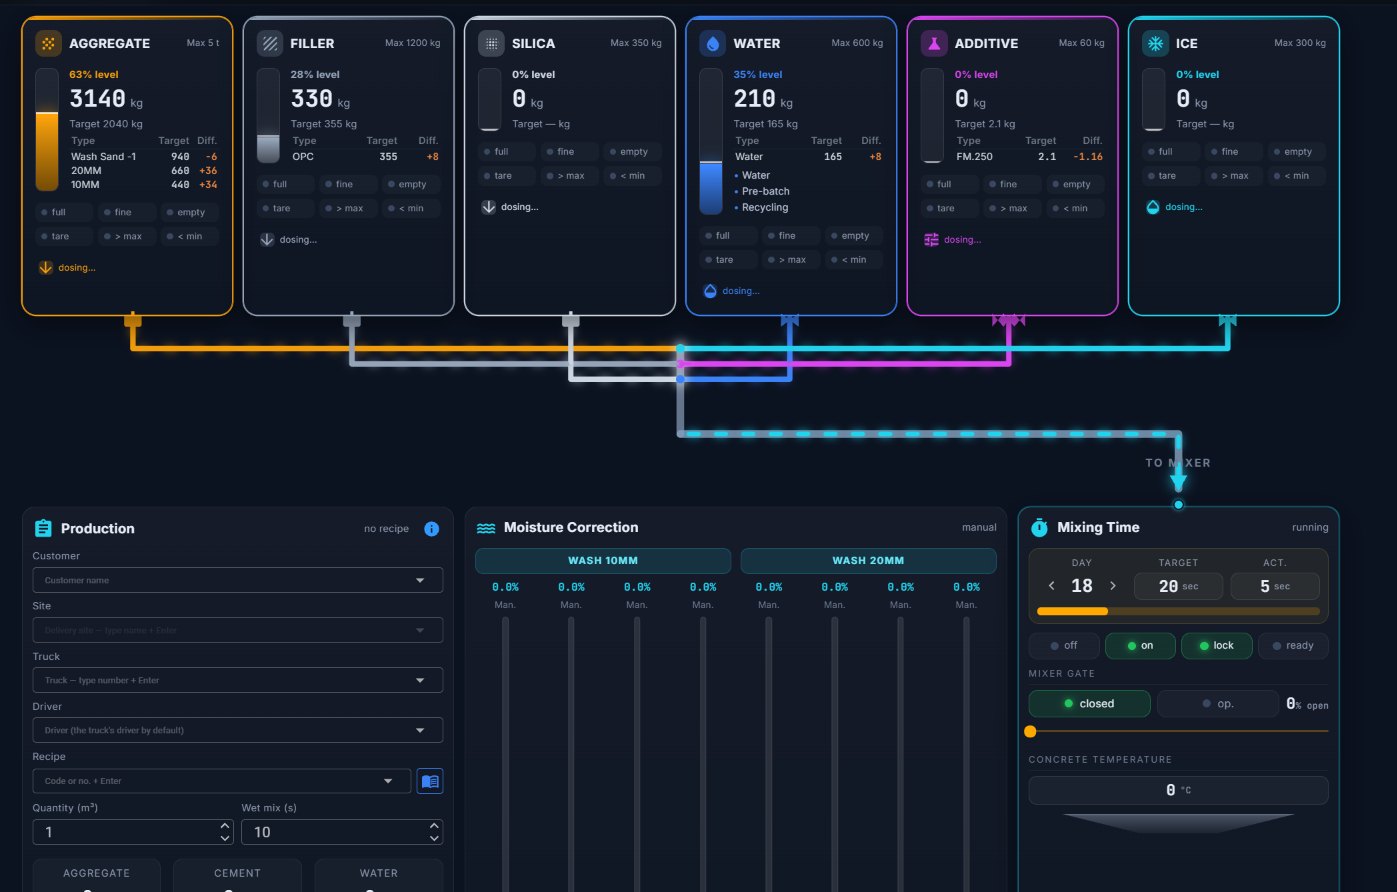Click the Aggregate dosing arrow icon
The width and height of the screenshot is (1397, 892).
click(45, 267)
